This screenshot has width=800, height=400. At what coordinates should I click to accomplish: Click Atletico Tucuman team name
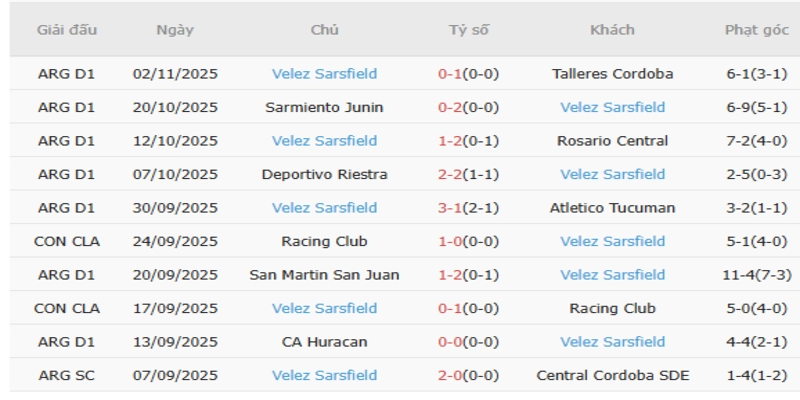[x=612, y=208]
